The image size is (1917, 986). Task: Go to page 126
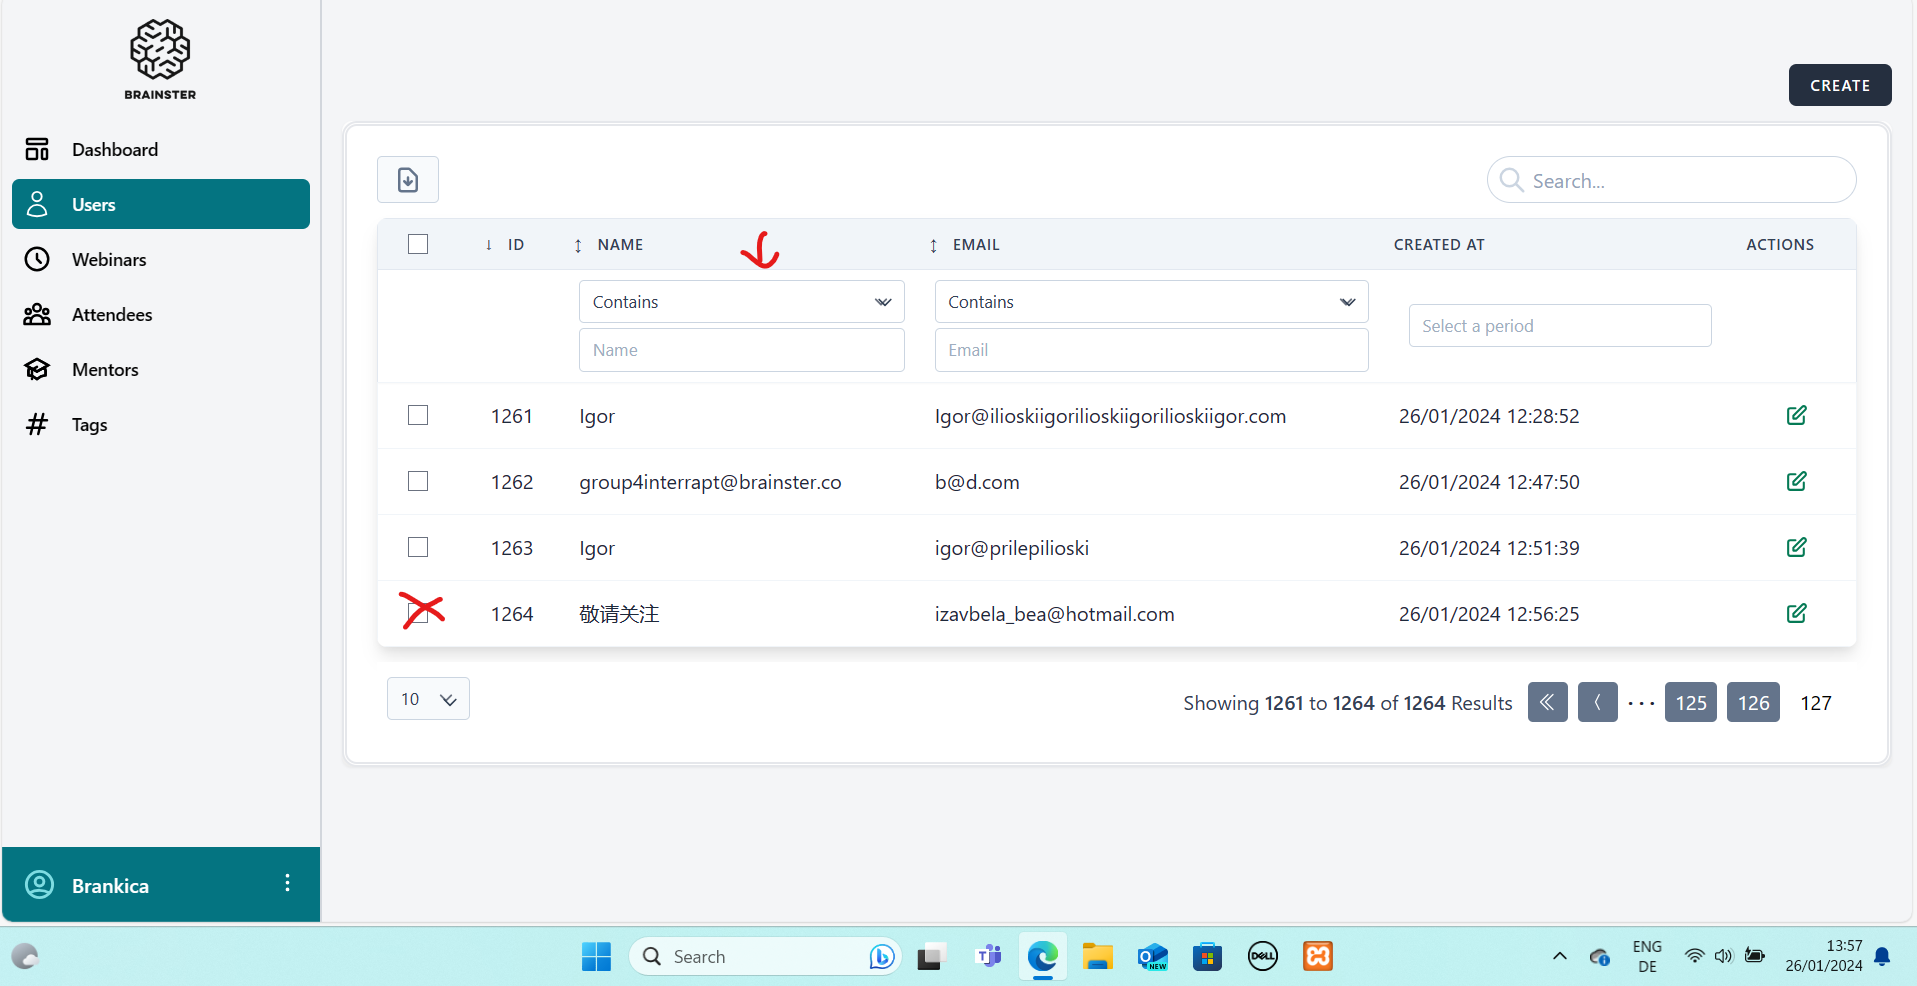1753,703
